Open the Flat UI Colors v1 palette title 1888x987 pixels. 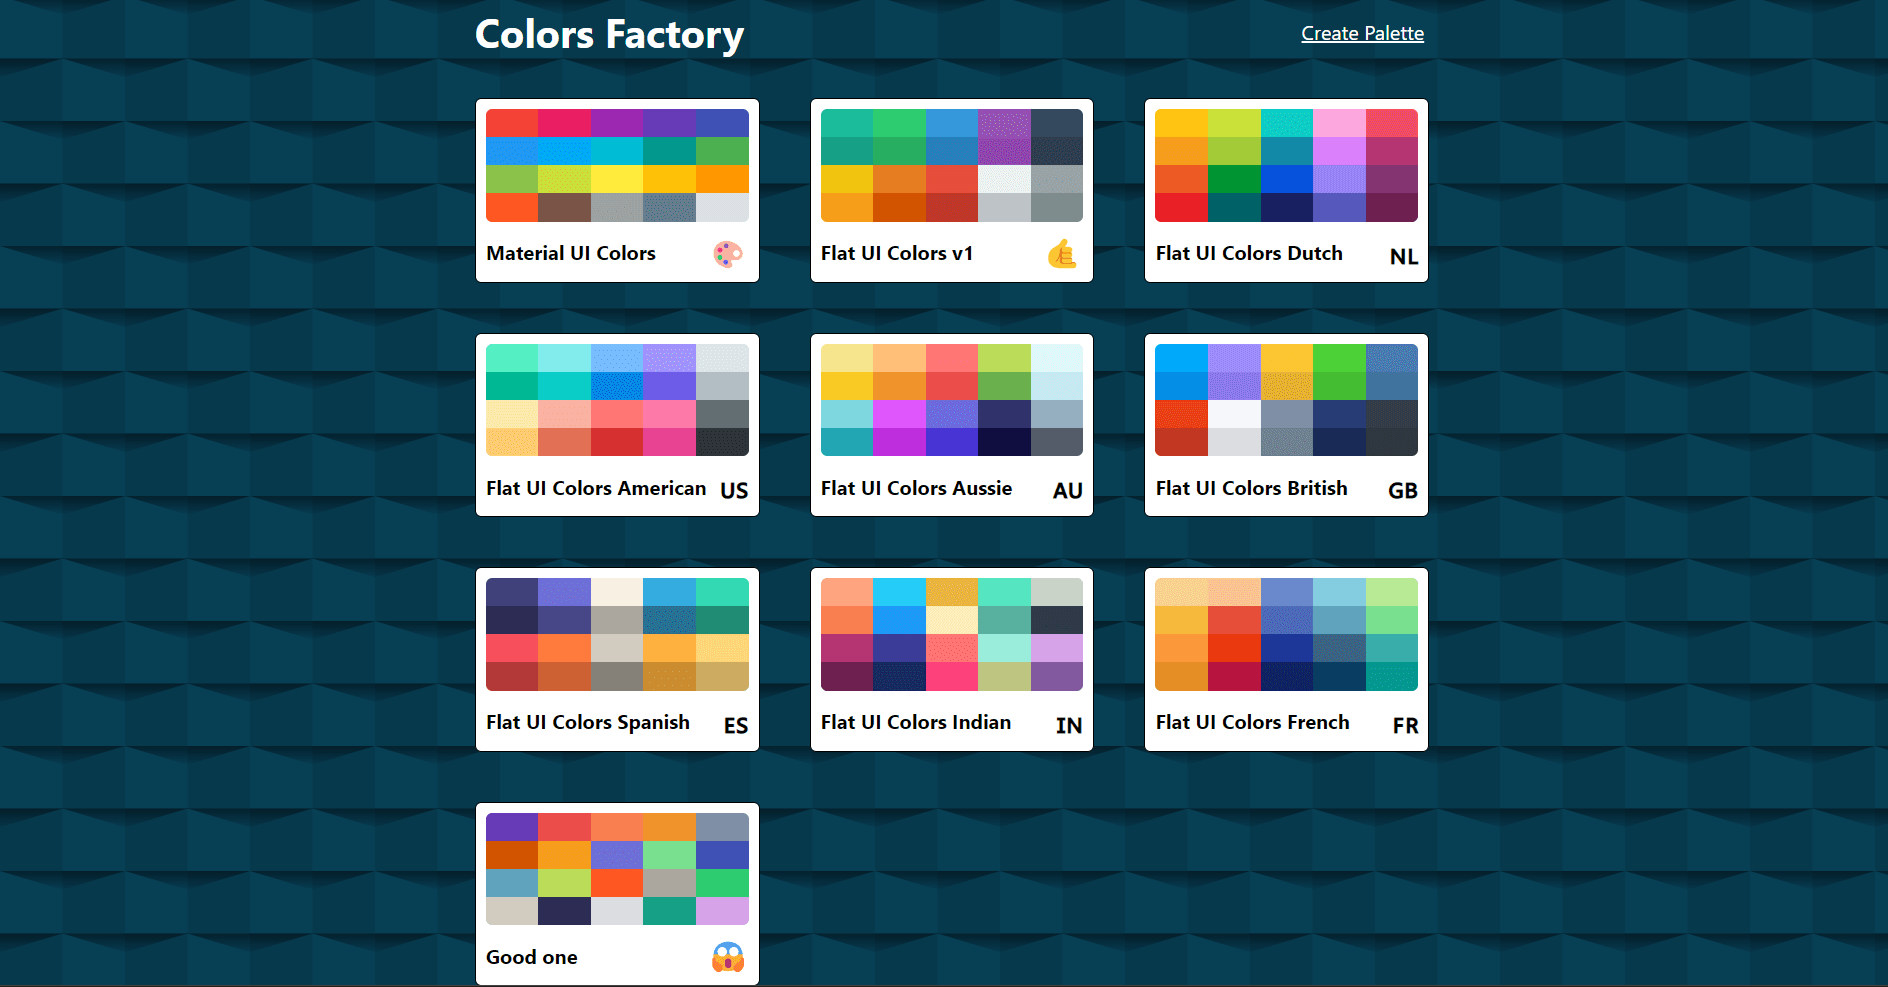click(897, 253)
